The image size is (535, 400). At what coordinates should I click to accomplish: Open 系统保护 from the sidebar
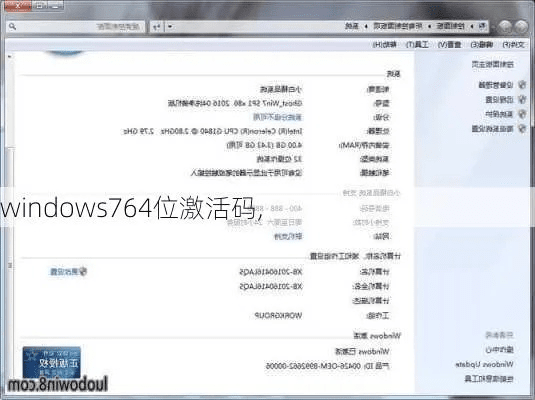click(499, 114)
